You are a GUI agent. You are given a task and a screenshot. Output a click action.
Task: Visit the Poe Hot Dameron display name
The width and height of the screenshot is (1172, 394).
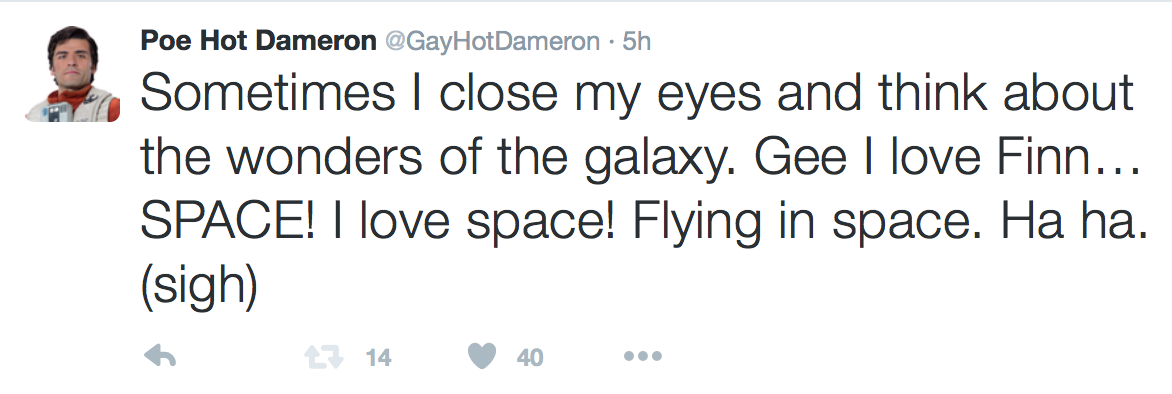[x=259, y=41]
